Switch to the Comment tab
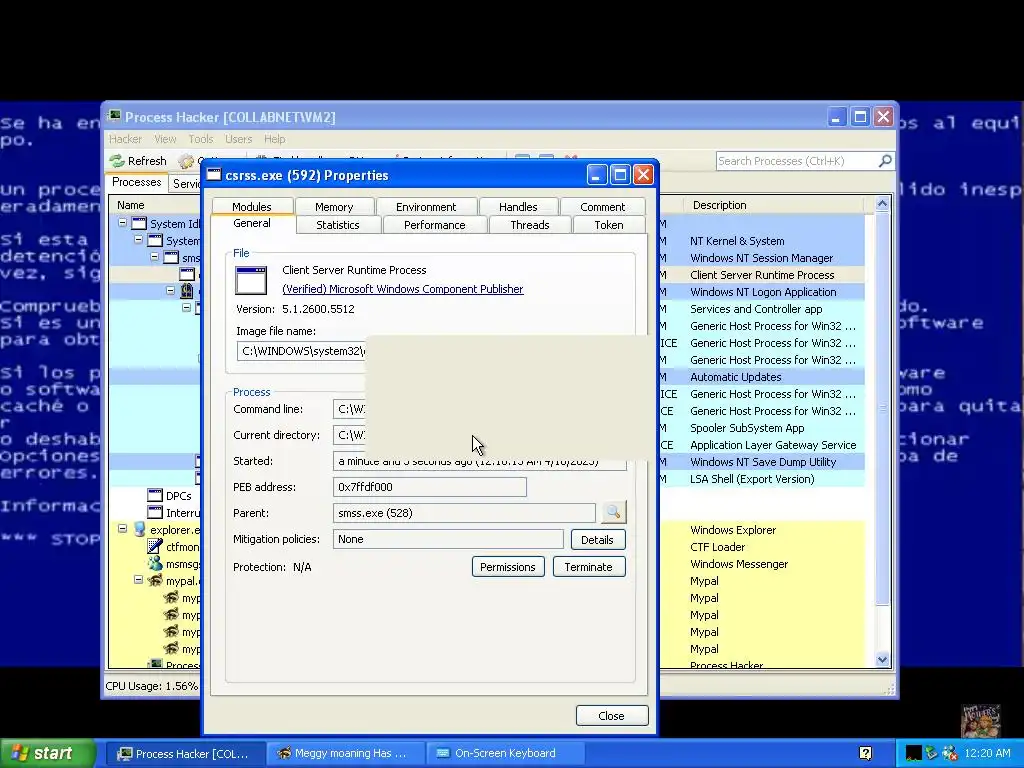Image resolution: width=1024 pixels, height=768 pixels. [x=602, y=206]
